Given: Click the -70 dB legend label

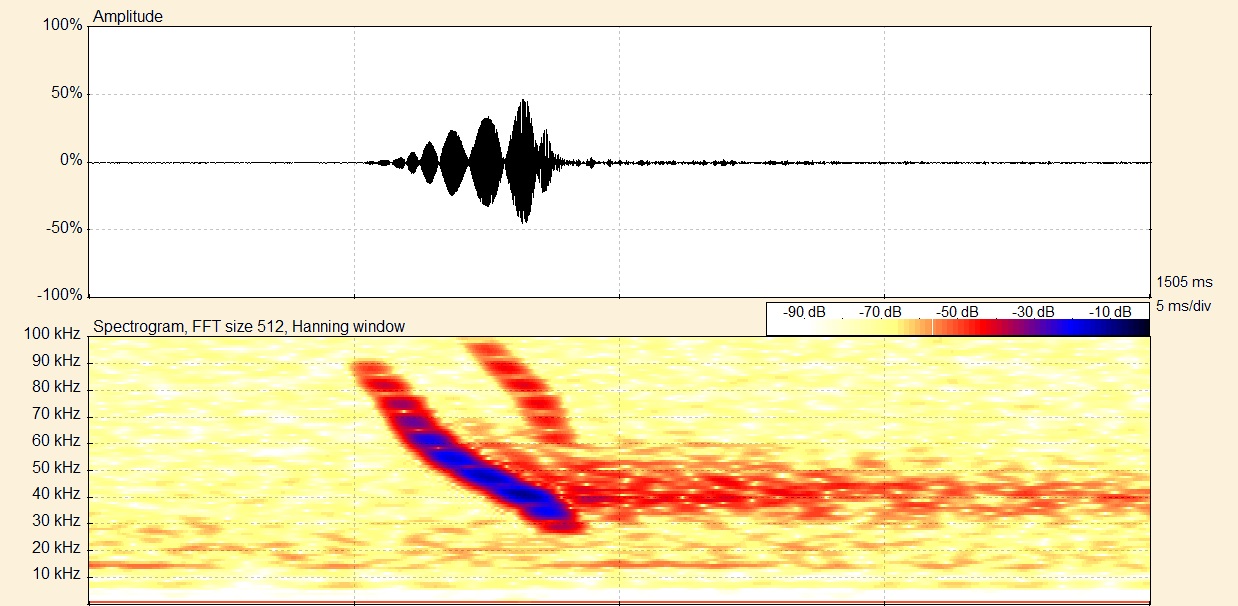Looking at the screenshot, I should coord(880,312).
